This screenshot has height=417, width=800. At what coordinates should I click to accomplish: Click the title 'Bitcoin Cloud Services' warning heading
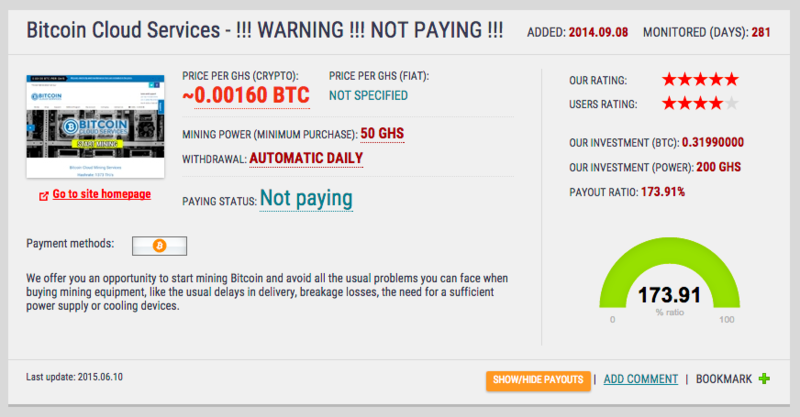(265, 30)
